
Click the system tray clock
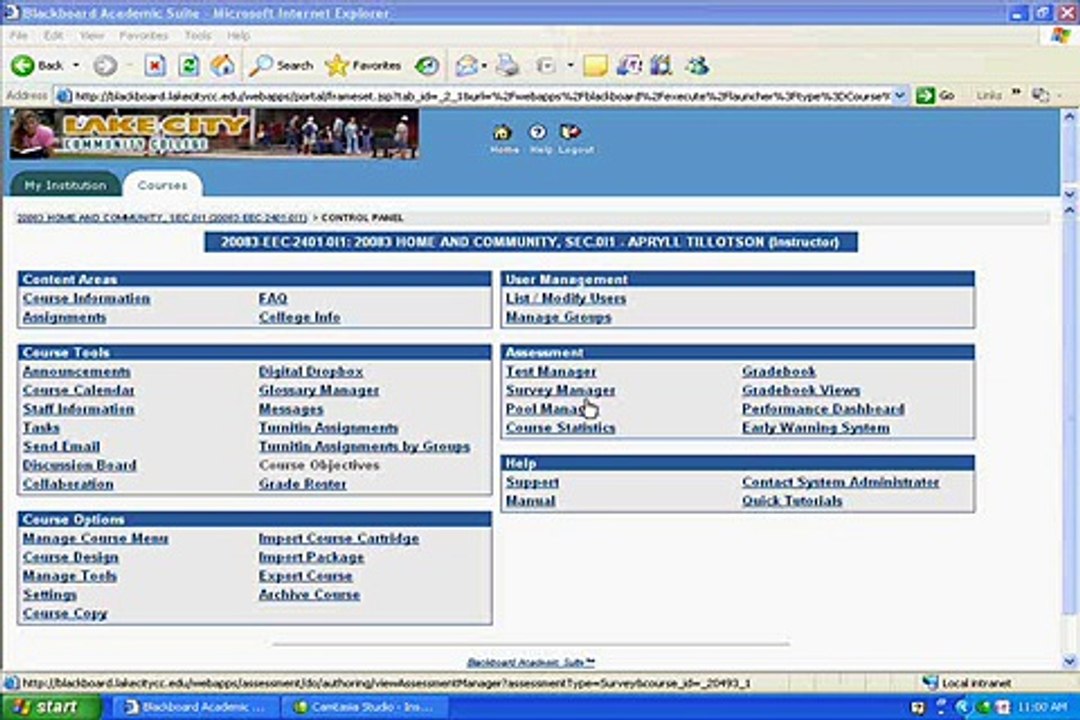tap(1042, 707)
